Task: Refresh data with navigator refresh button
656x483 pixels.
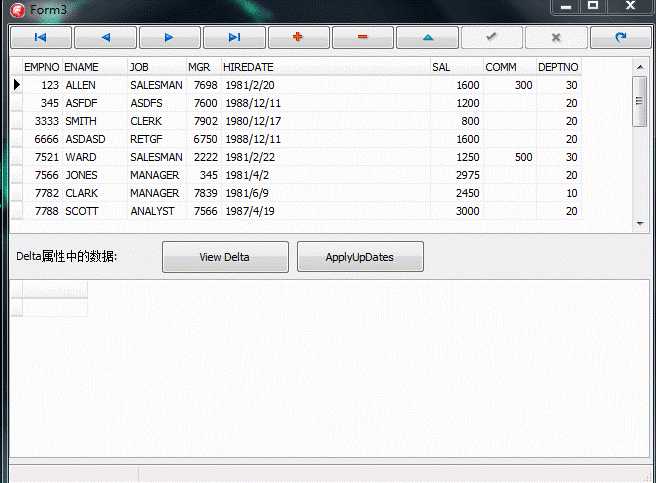Action: [x=621, y=38]
